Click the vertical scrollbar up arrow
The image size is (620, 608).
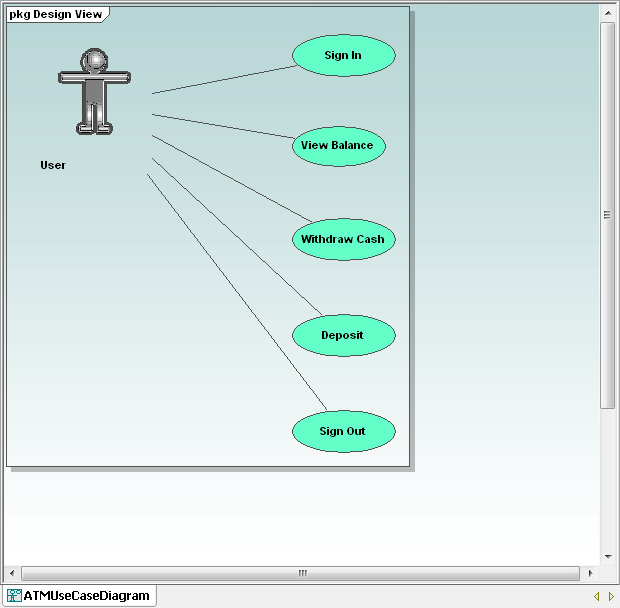[x=608, y=13]
